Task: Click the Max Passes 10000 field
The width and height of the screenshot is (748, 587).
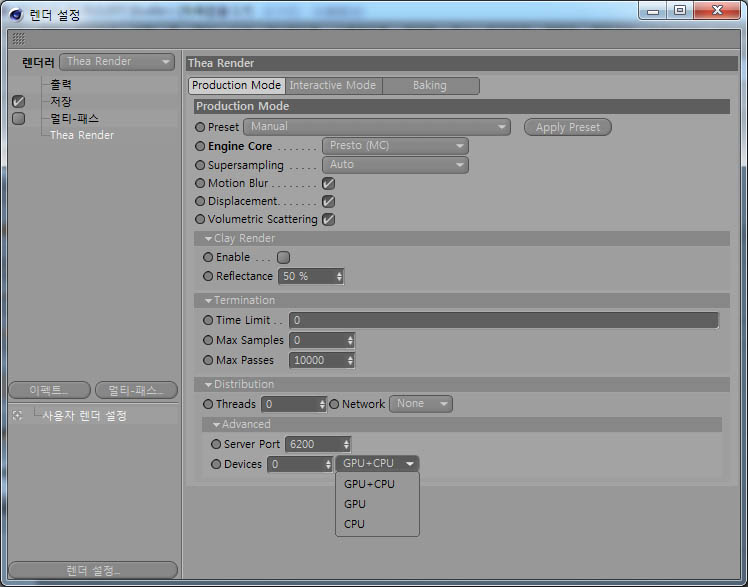Action: [x=318, y=360]
